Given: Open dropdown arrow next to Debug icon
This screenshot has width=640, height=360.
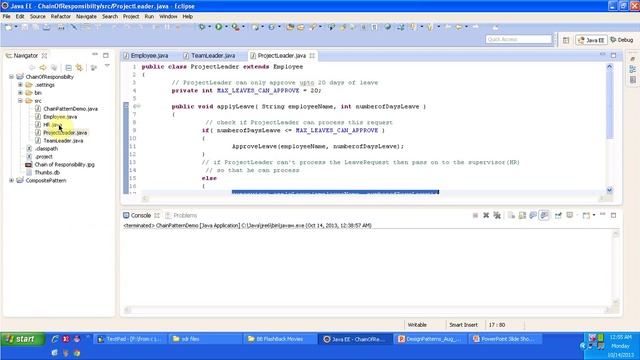Looking at the screenshot, I should pyautogui.click(x=209, y=27).
